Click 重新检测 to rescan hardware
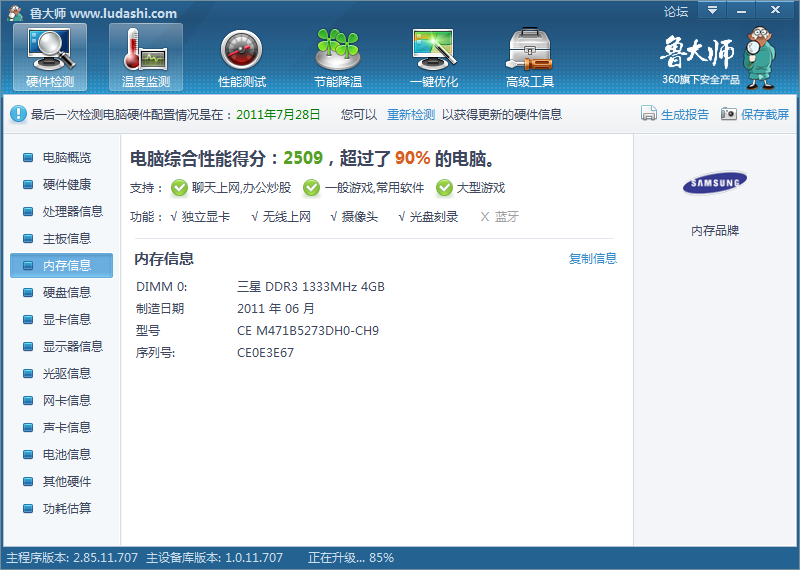The height and width of the screenshot is (570, 800). point(411,114)
